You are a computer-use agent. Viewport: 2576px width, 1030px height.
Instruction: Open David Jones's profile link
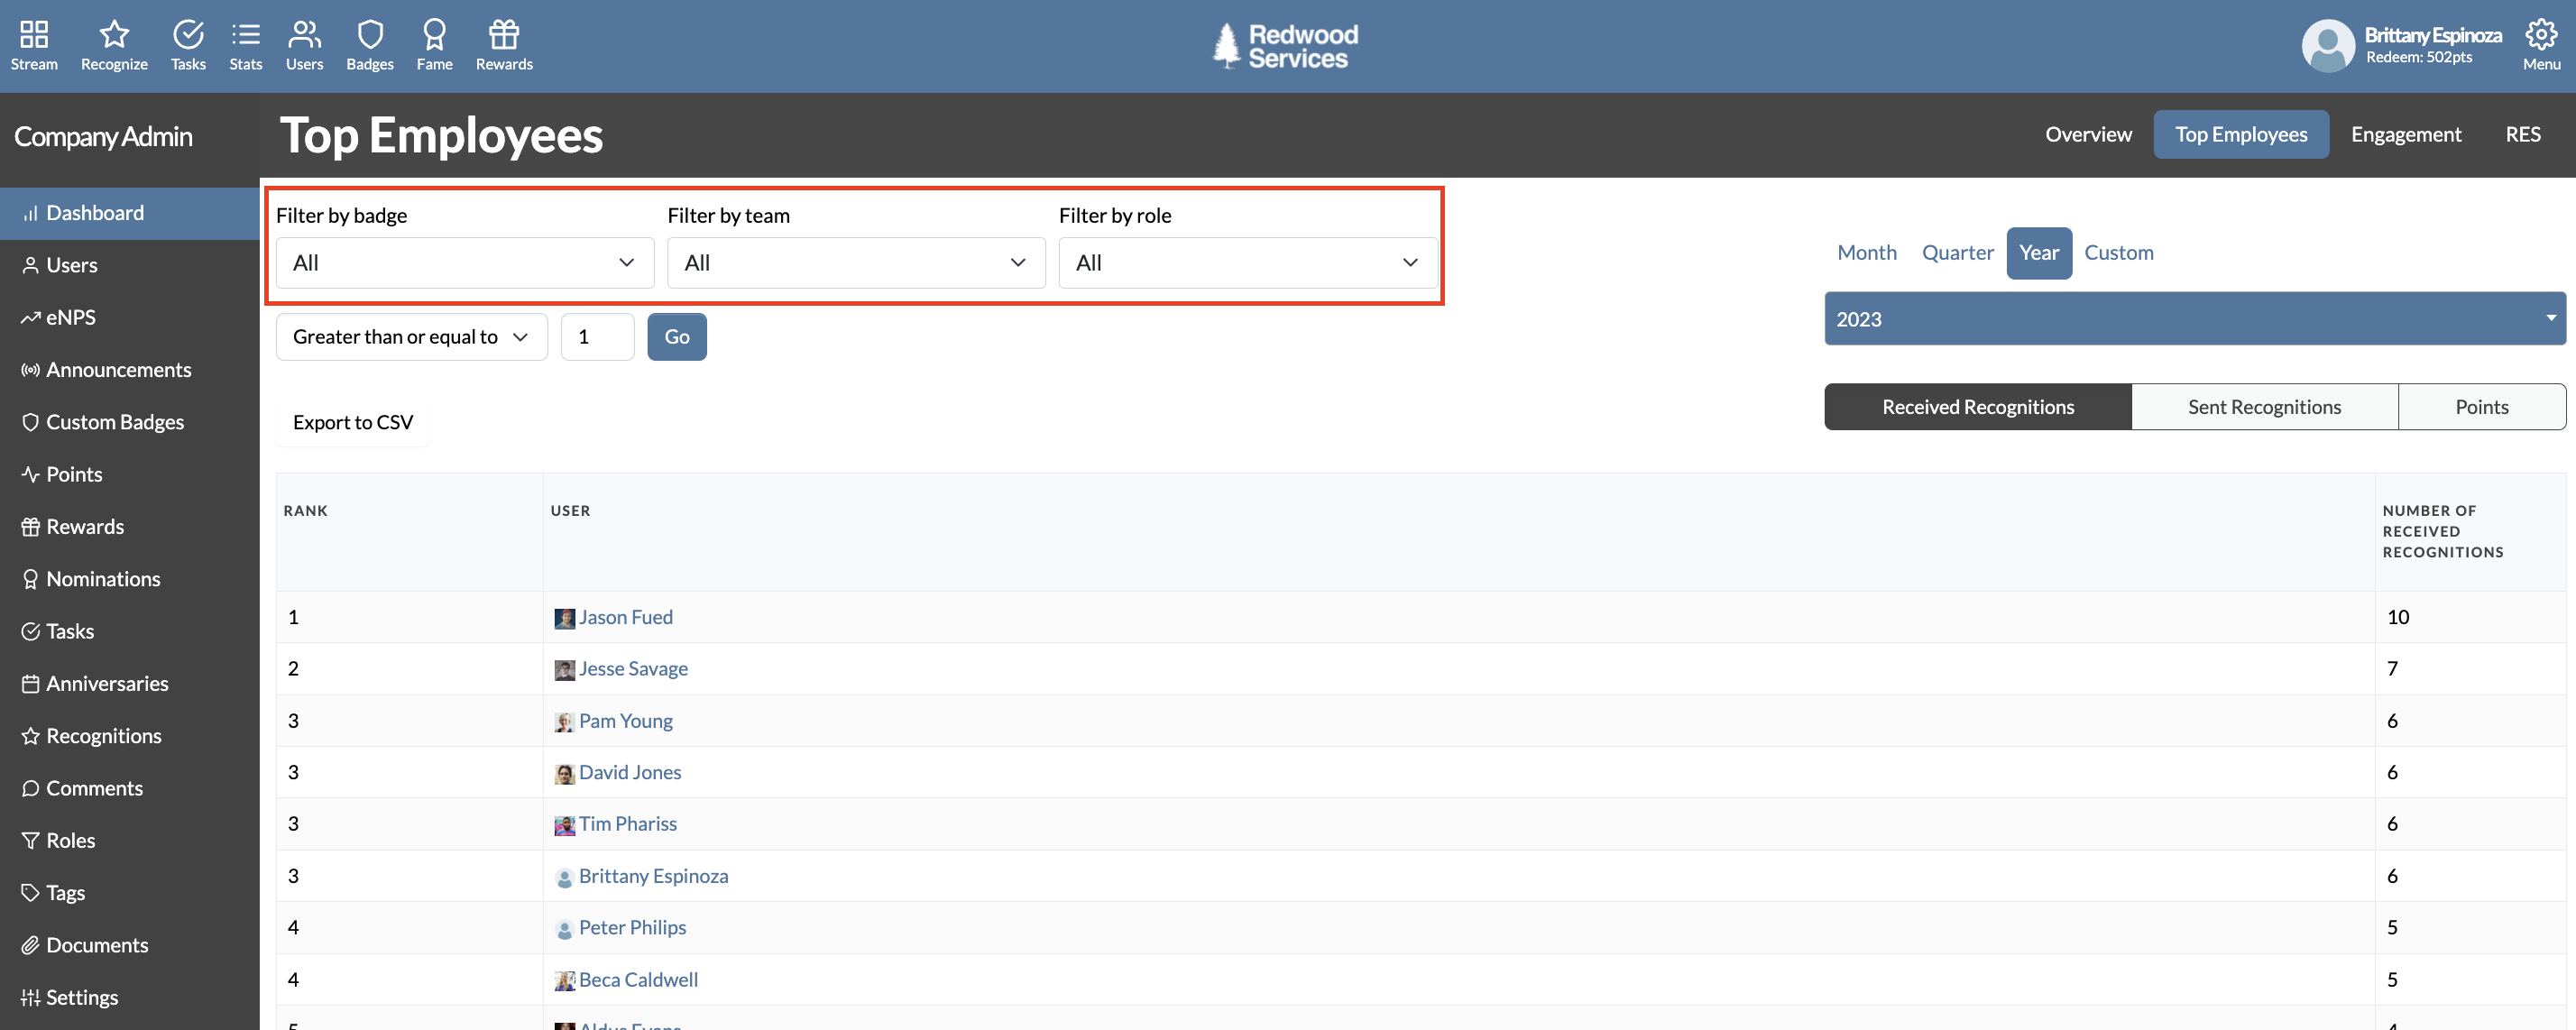click(x=630, y=772)
